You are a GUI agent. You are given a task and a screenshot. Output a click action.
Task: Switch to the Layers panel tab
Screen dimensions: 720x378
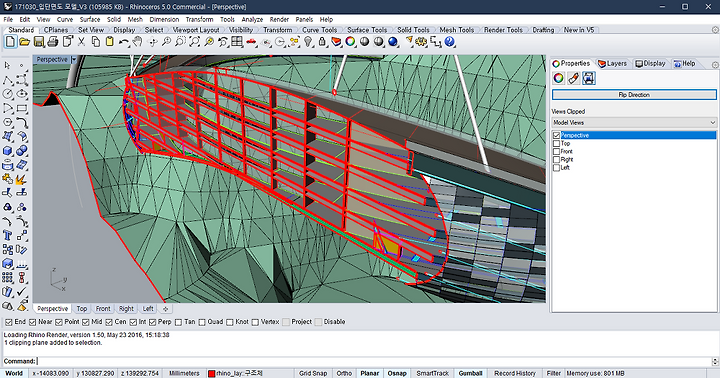pos(613,63)
